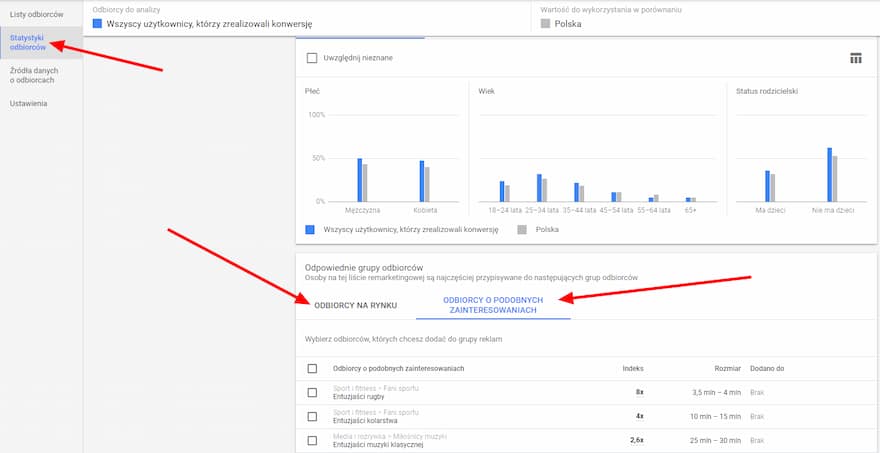The width and height of the screenshot is (880, 453).
Task: Click the grey Polska swatch in the header
Action: click(x=545, y=24)
